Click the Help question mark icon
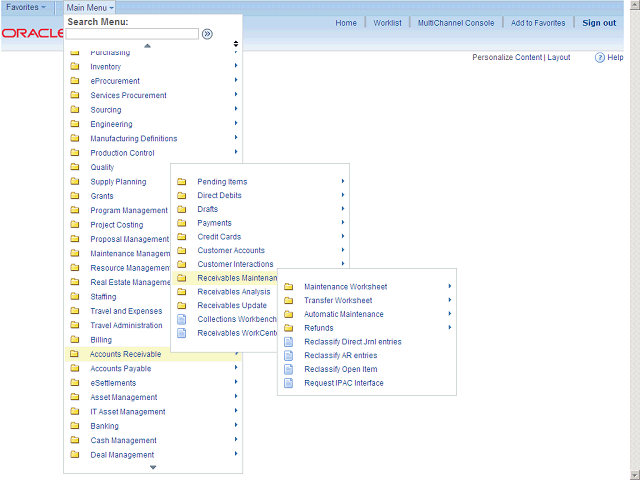Screen dimensions: 640x480 pyautogui.click(x=599, y=58)
